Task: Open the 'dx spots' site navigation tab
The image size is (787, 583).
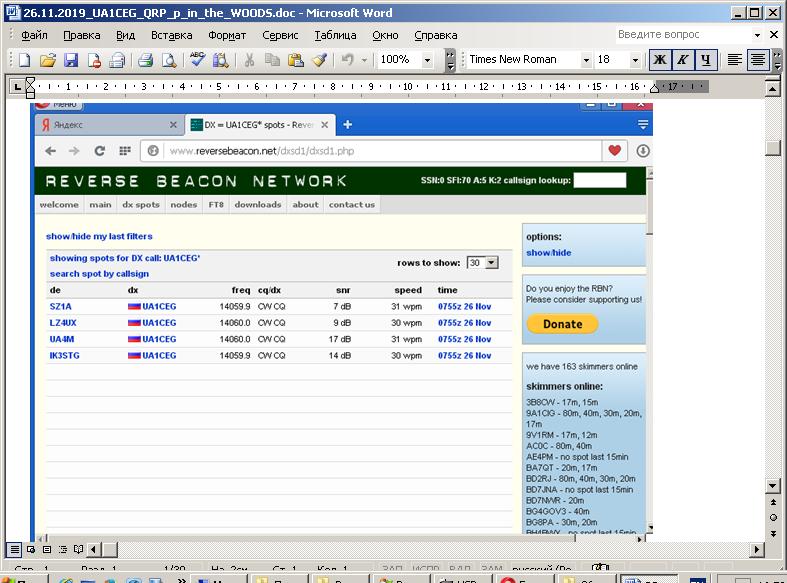Action: (x=141, y=205)
